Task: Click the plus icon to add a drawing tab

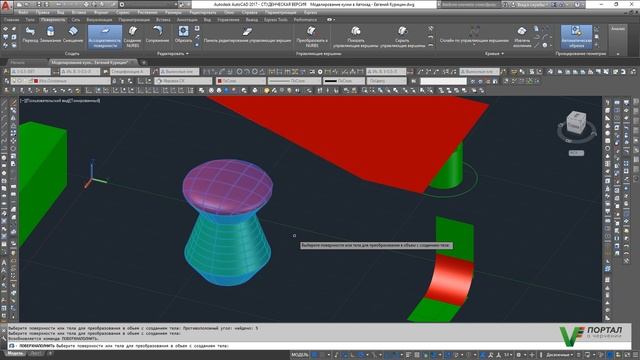Action: 144,62
